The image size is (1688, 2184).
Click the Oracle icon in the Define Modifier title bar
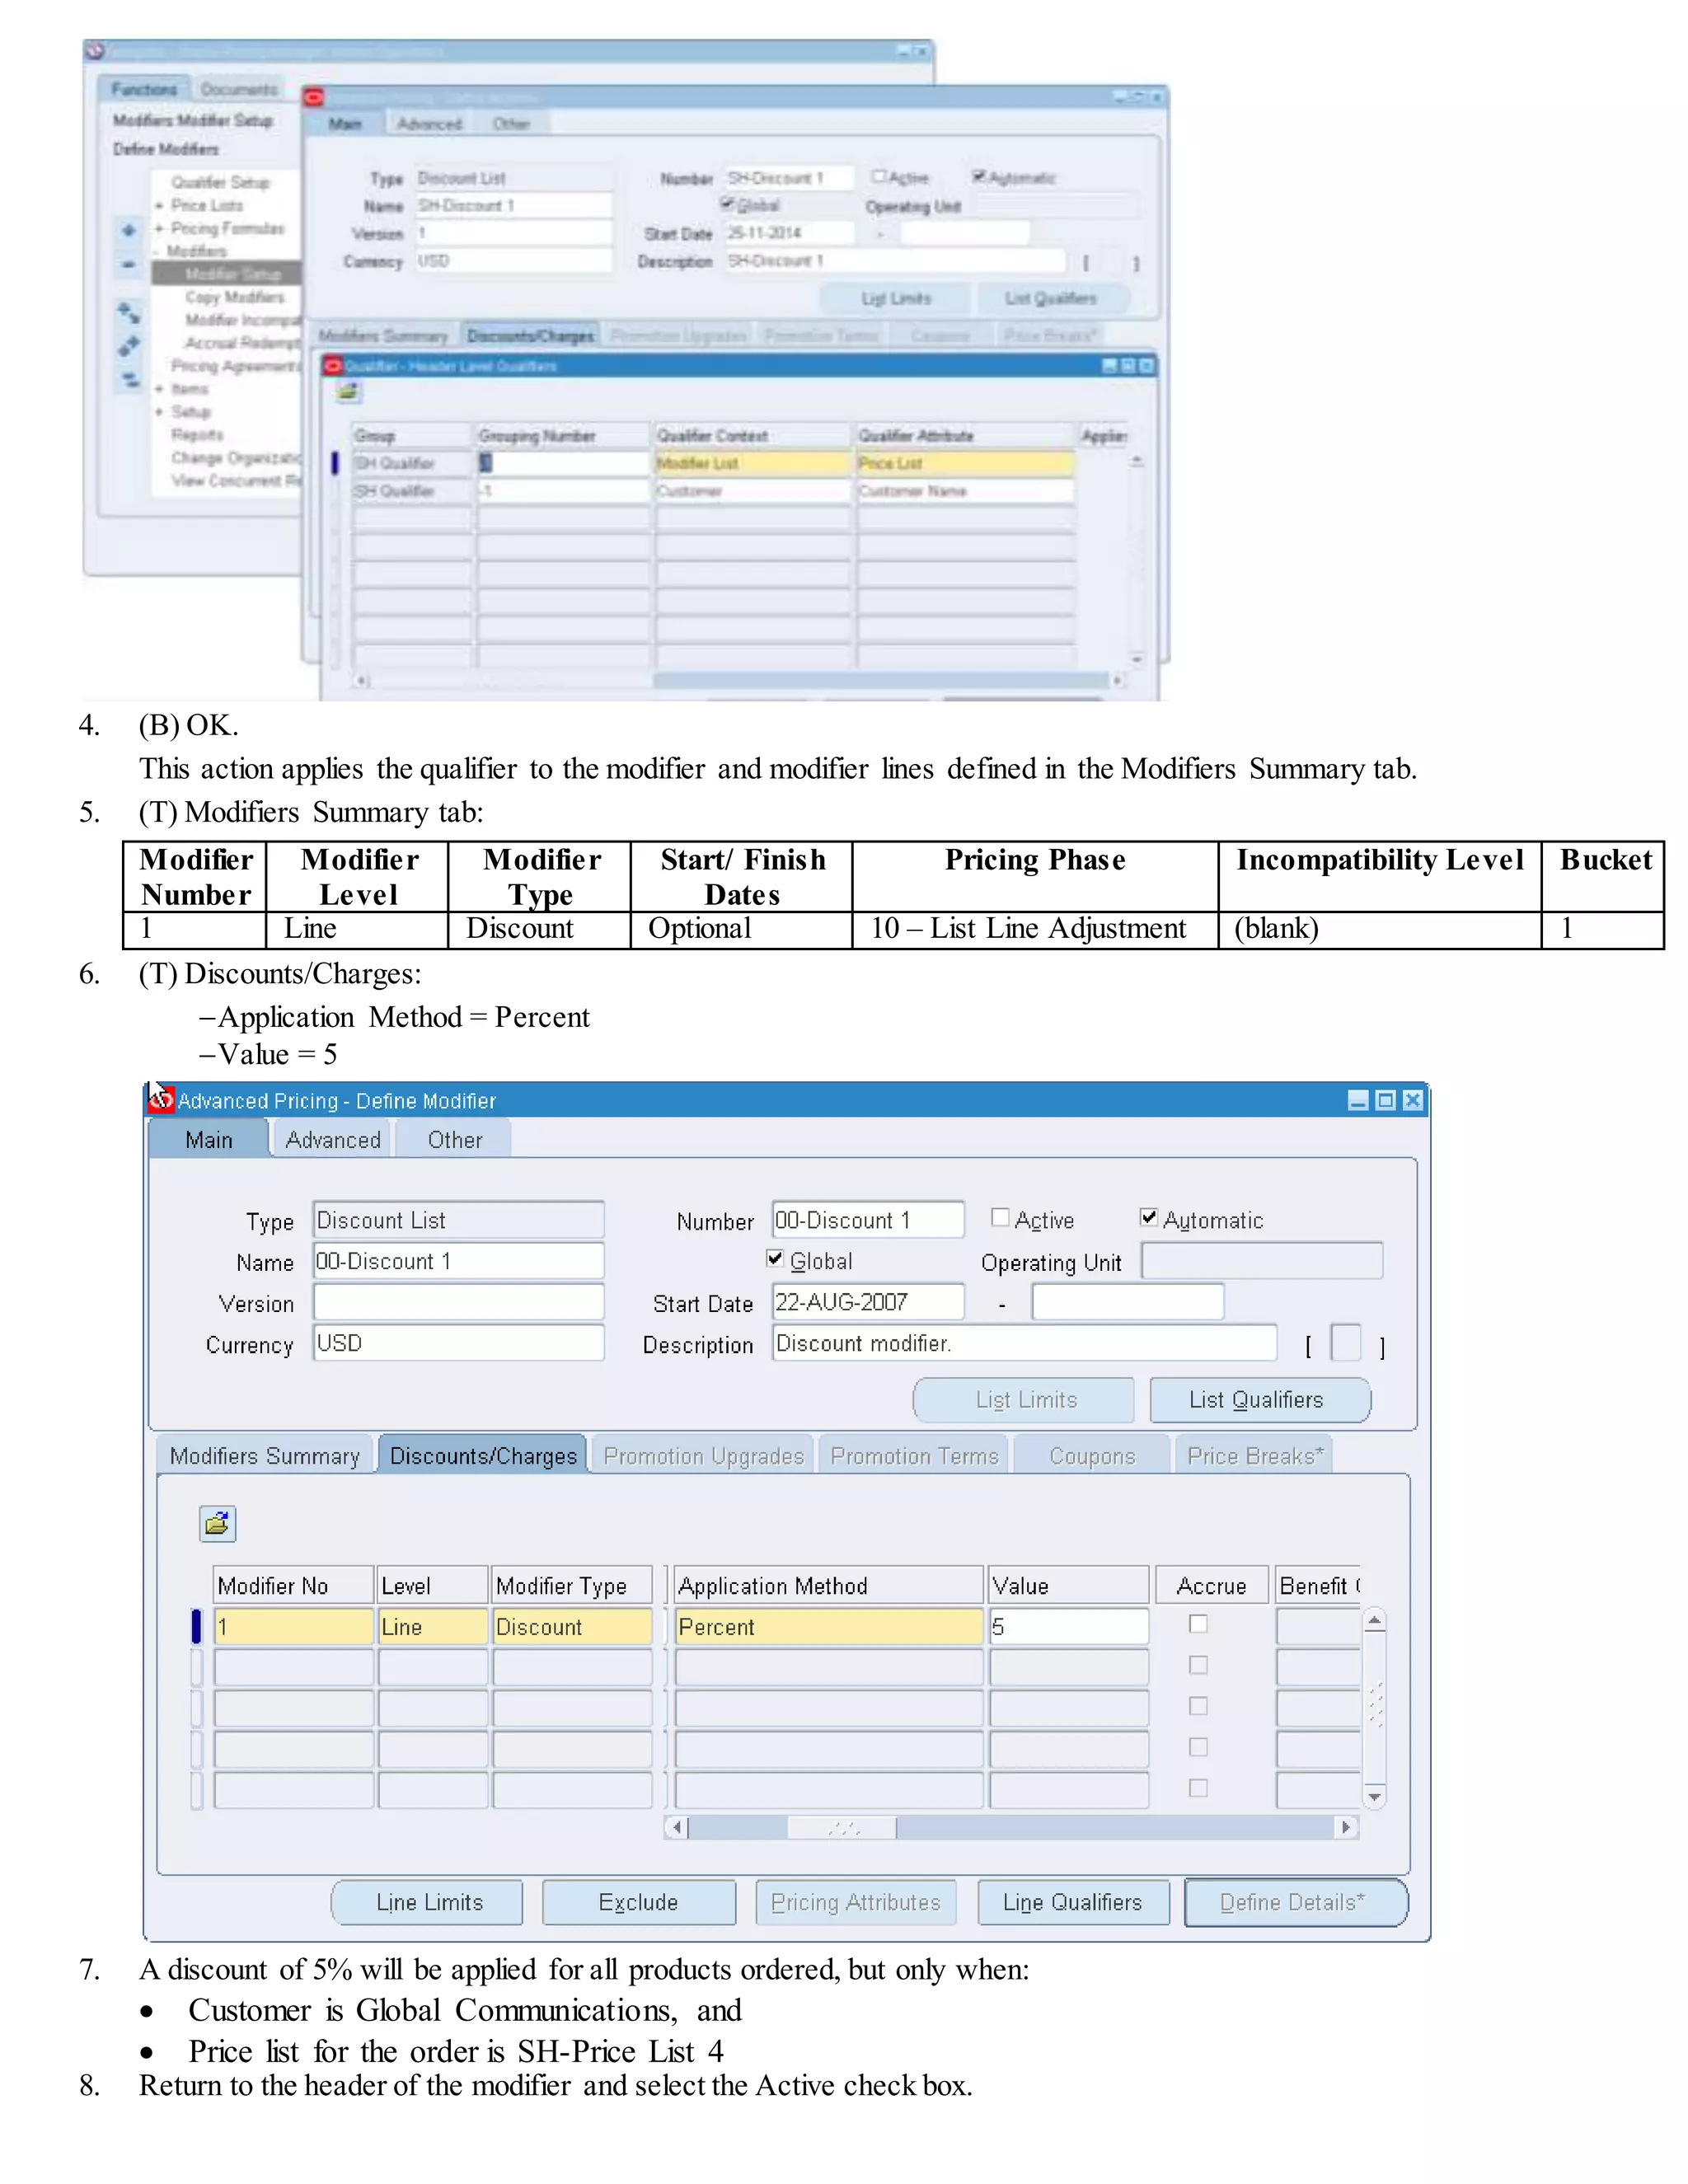pyautogui.click(x=161, y=1099)
